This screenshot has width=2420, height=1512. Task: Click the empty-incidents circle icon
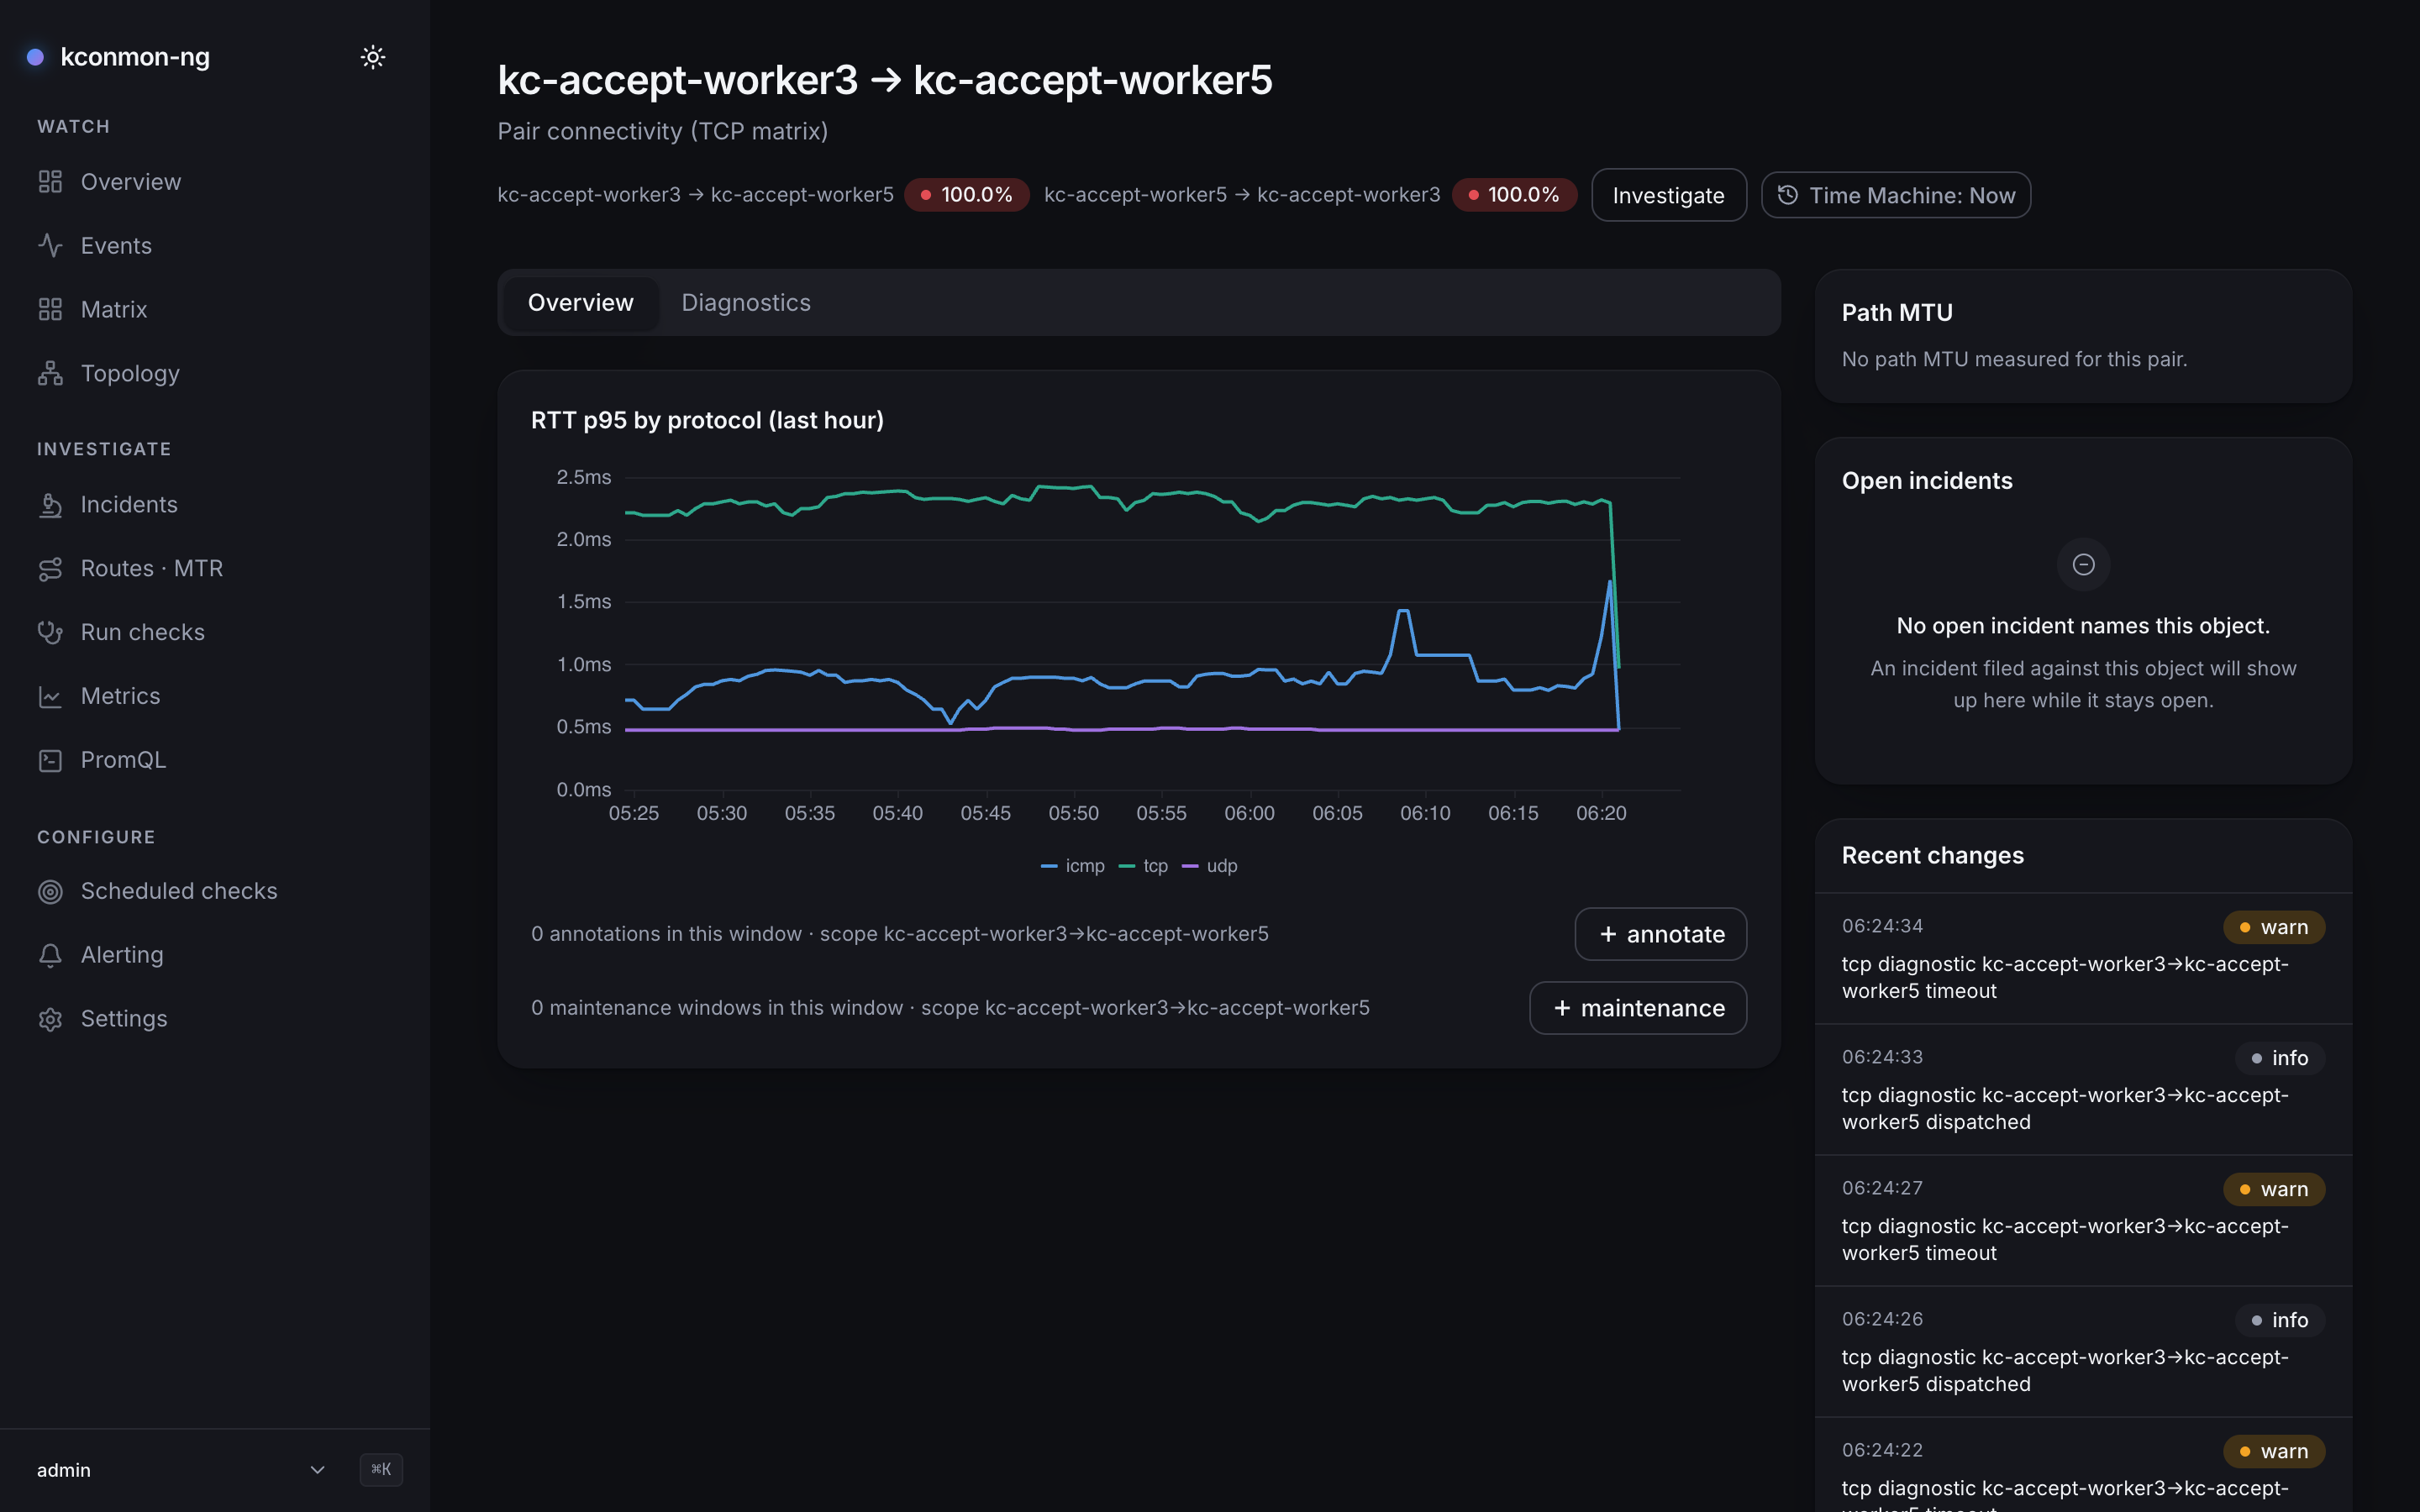2083,565
